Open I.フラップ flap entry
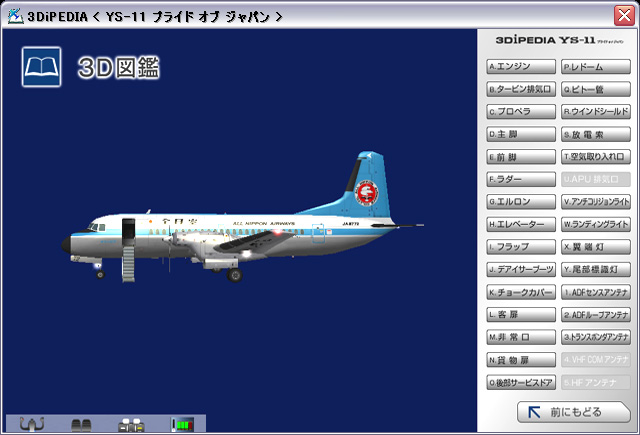Viewport: 640px width, 435px height. pos(521,247)
